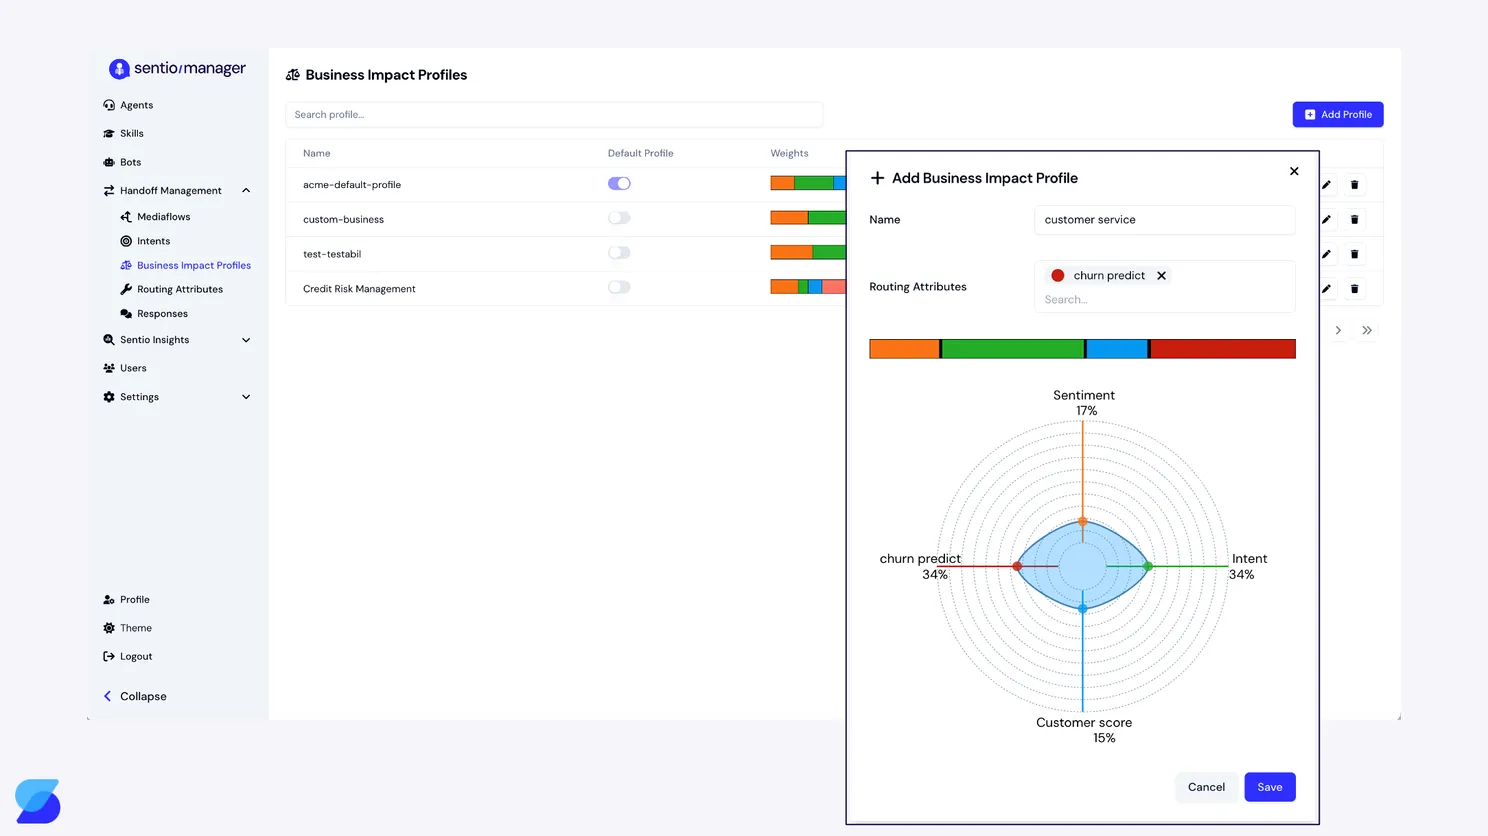Enable default toggle for custom-business

[x=619, y=218]
